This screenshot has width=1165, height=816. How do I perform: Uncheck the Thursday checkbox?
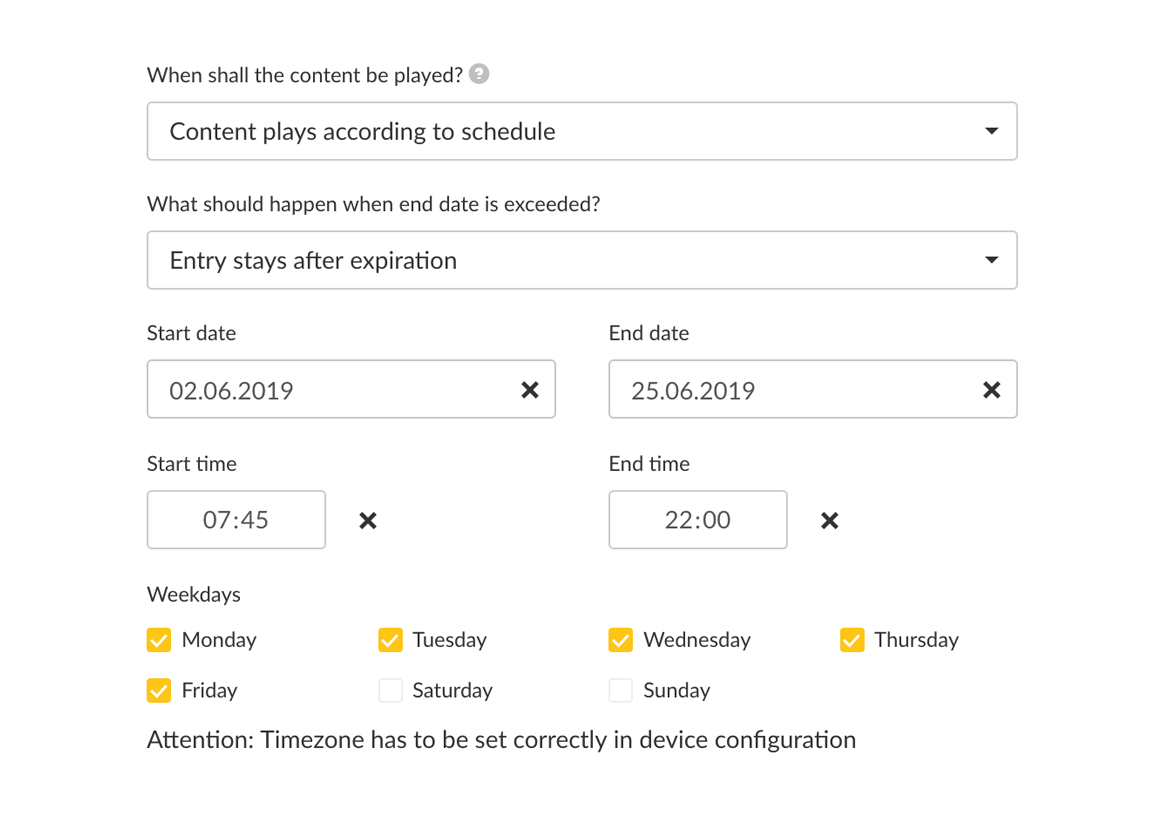pos(852,640)
